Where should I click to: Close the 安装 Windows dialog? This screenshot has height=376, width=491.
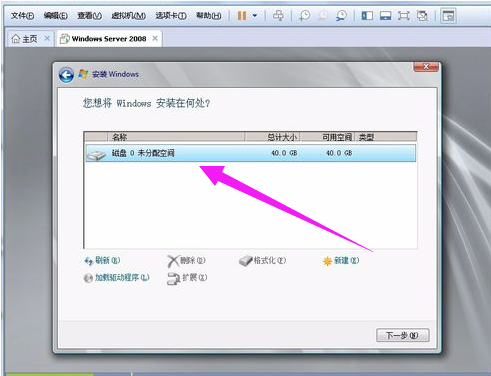426,67
